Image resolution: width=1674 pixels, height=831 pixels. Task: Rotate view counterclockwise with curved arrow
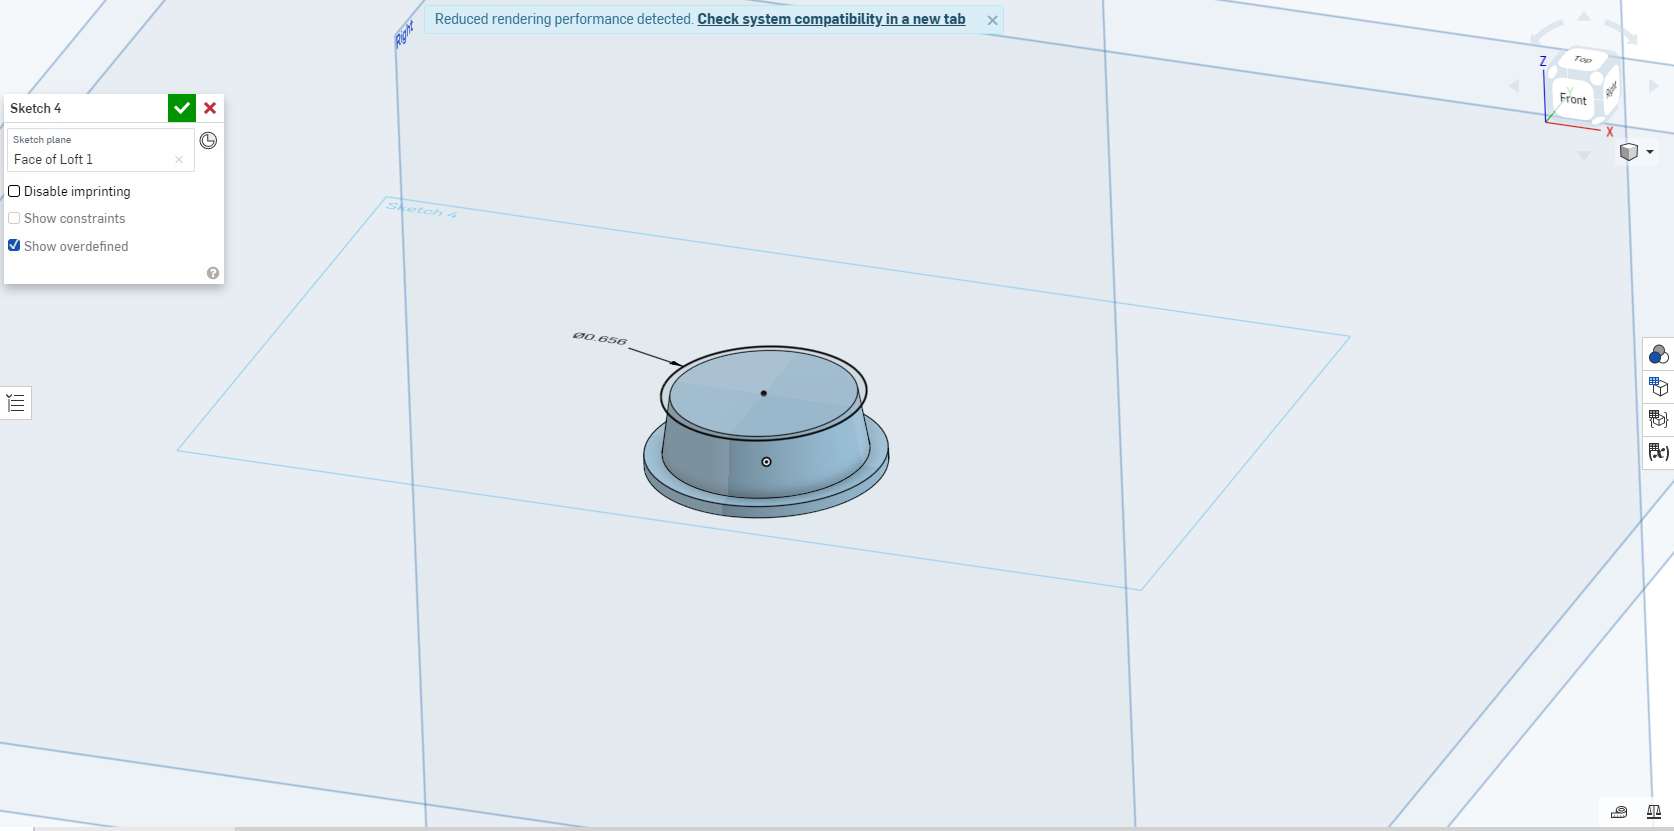1548,32
